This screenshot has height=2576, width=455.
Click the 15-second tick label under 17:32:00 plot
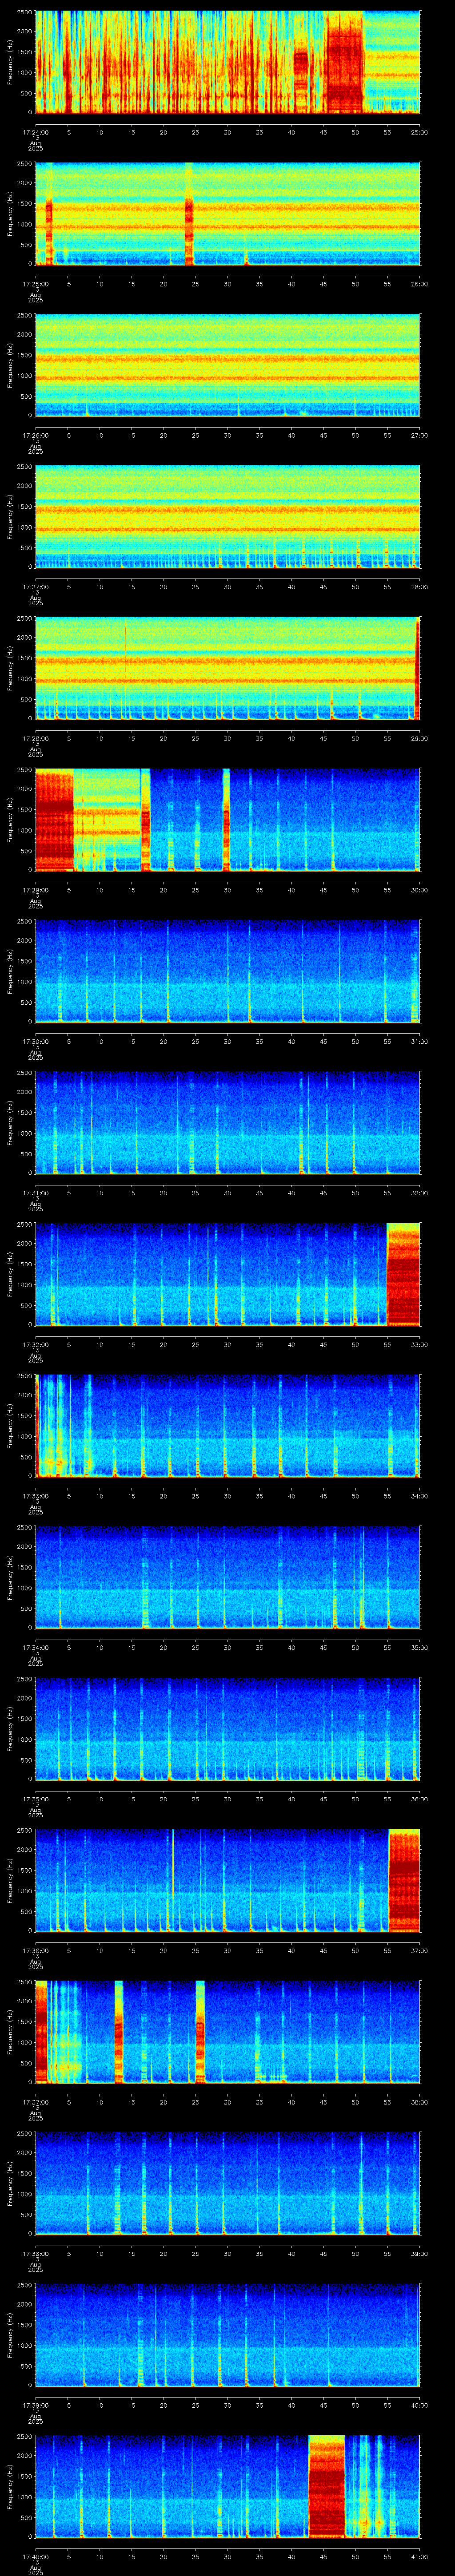pyautogui.click(x=132, y=1344)
